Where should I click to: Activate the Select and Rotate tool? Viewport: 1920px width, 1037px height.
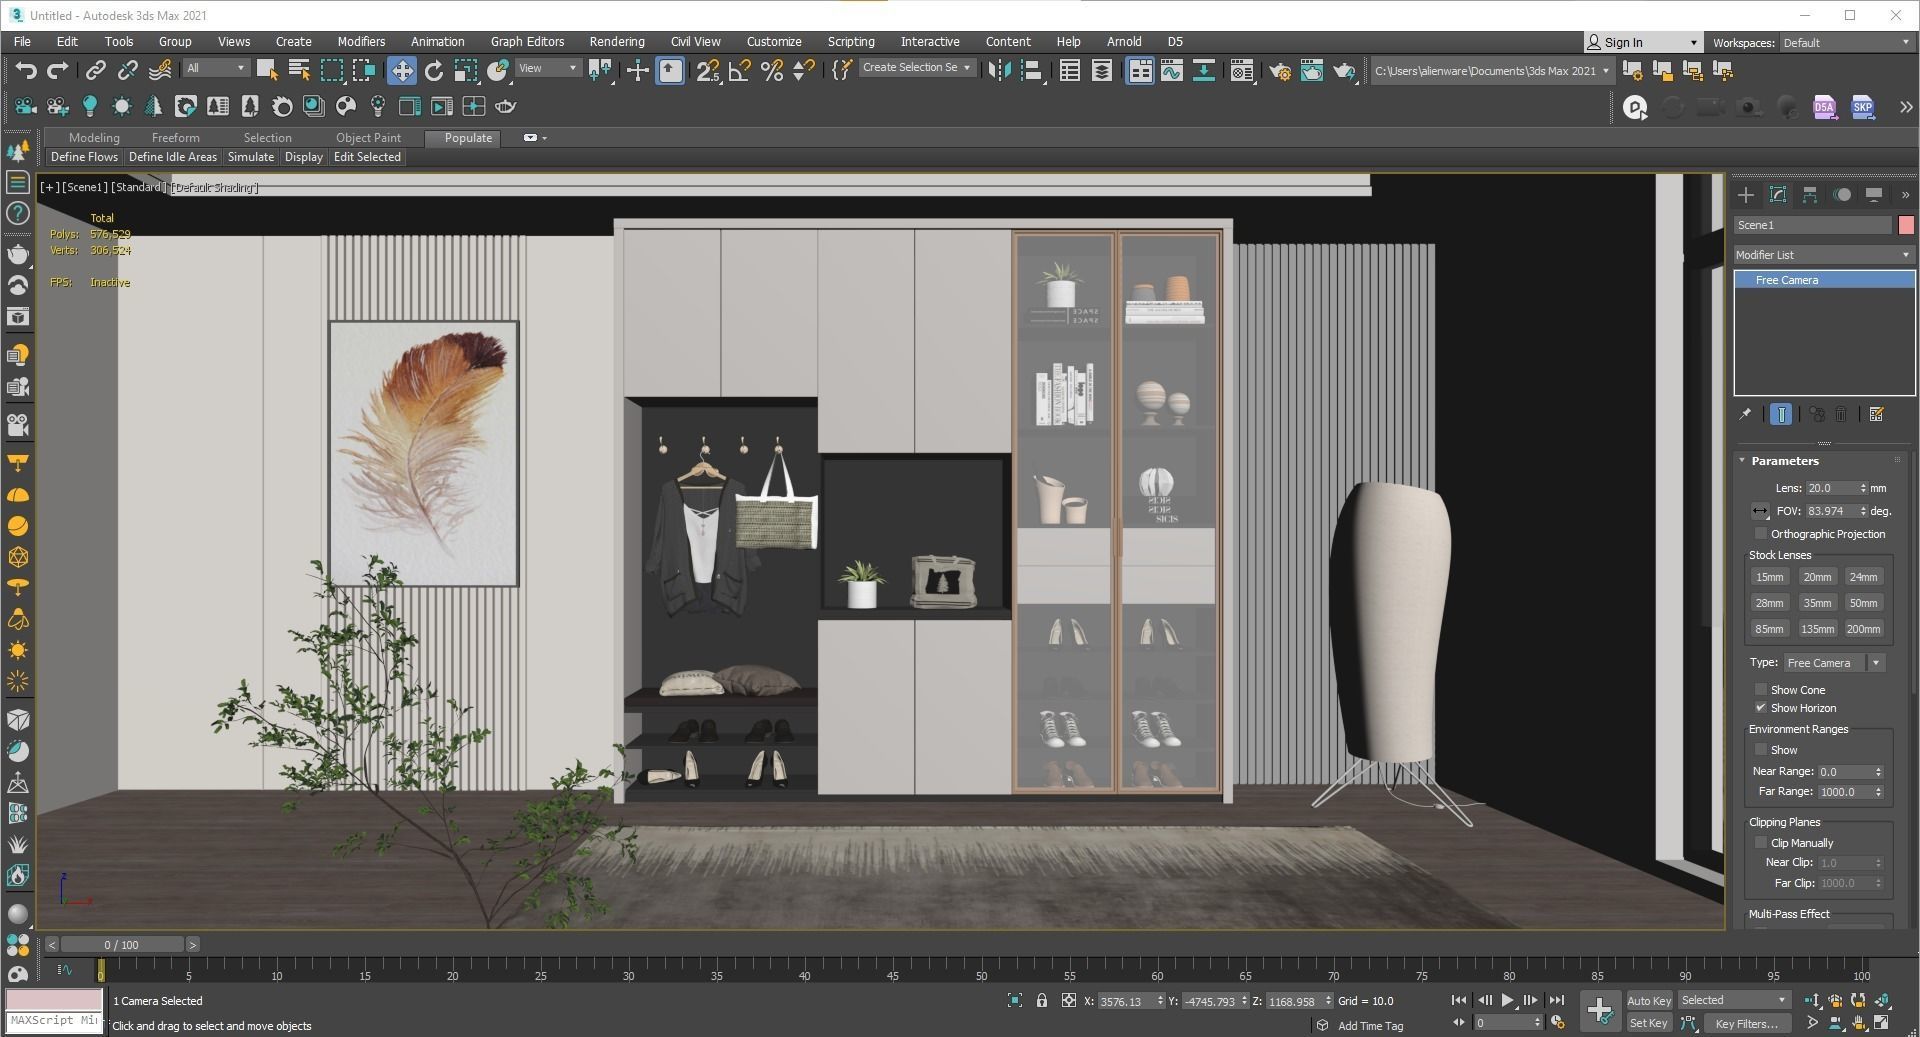[434, 70]
